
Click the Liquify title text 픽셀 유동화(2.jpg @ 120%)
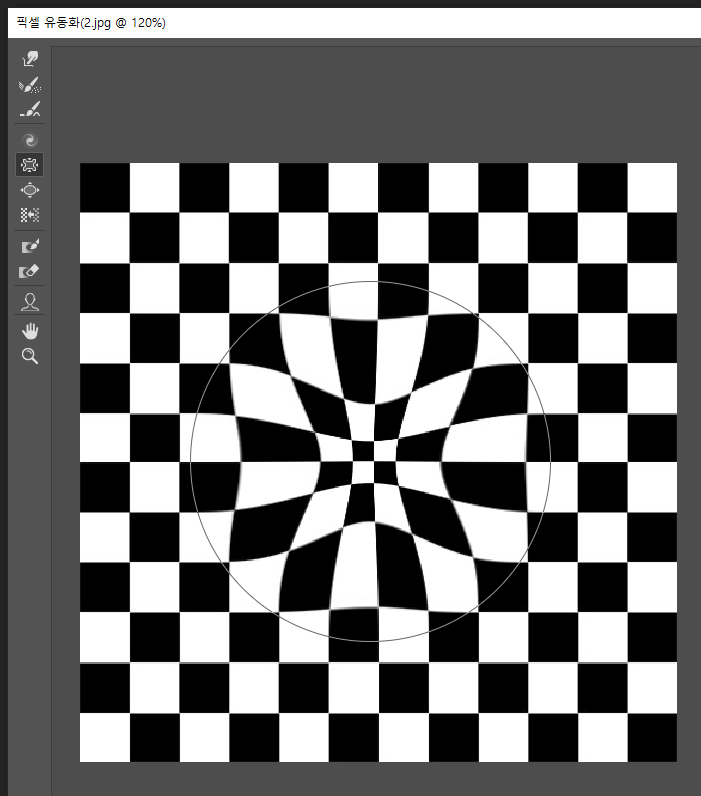91,23
